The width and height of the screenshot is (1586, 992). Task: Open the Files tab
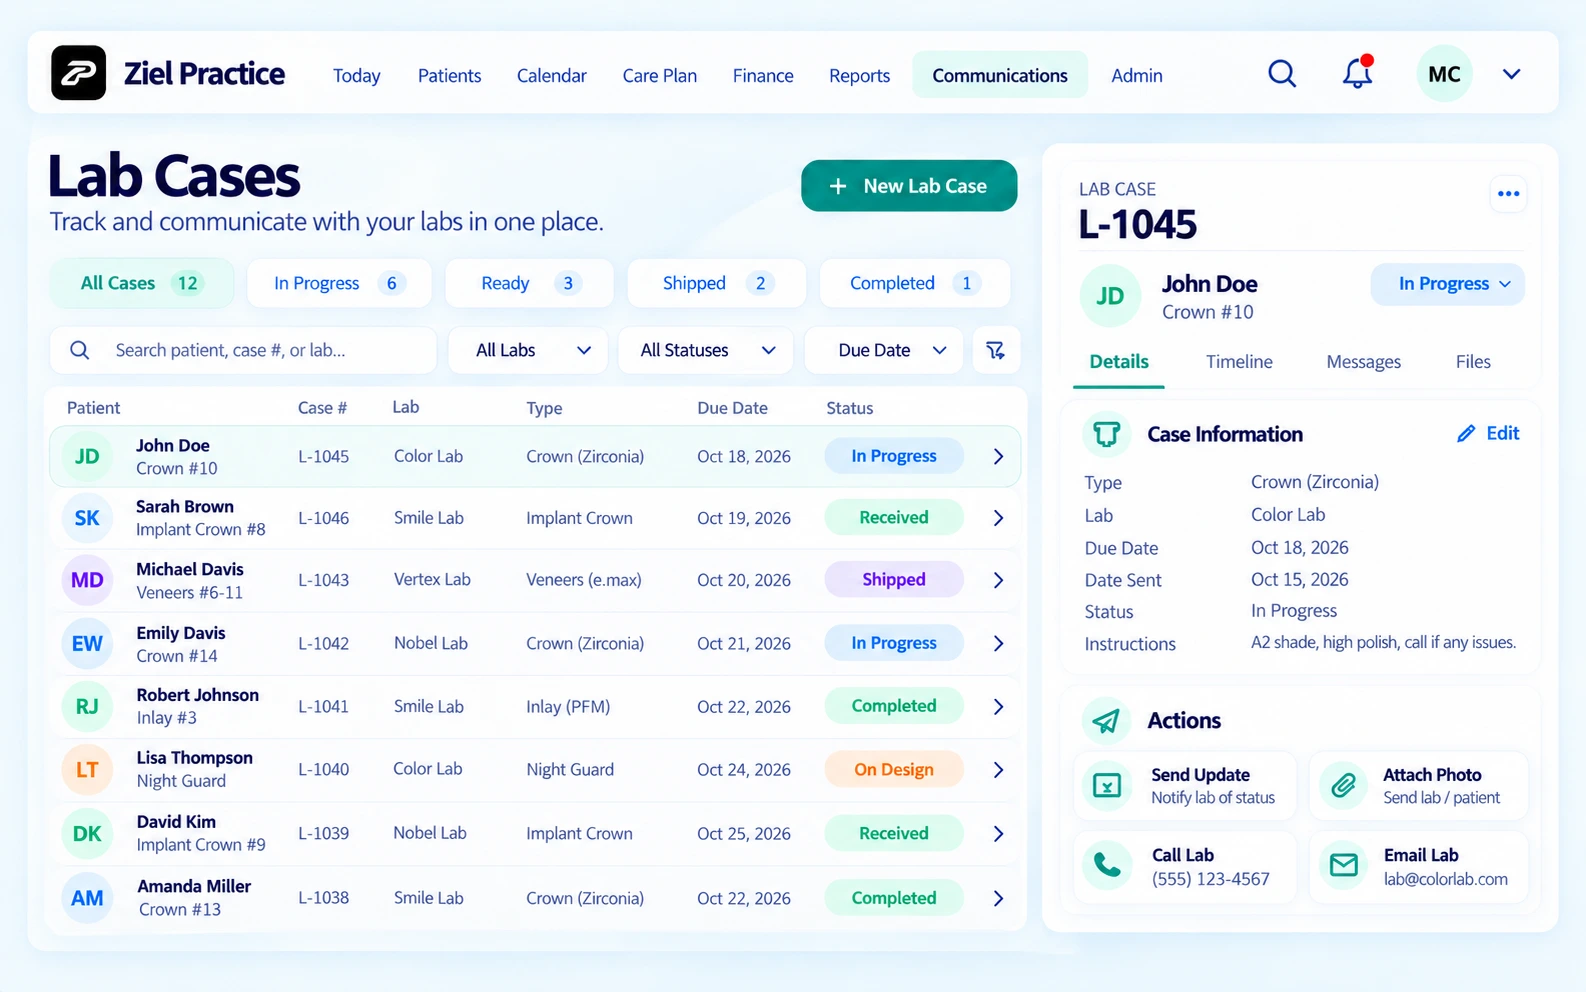click(1473, 362)
